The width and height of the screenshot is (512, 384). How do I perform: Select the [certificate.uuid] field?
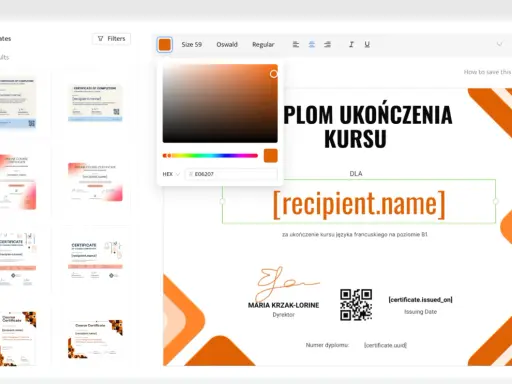click(x=385, y=345)
